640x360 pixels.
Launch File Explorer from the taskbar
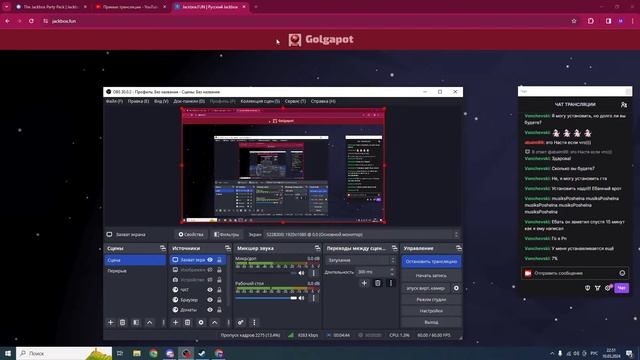[137, 353]
